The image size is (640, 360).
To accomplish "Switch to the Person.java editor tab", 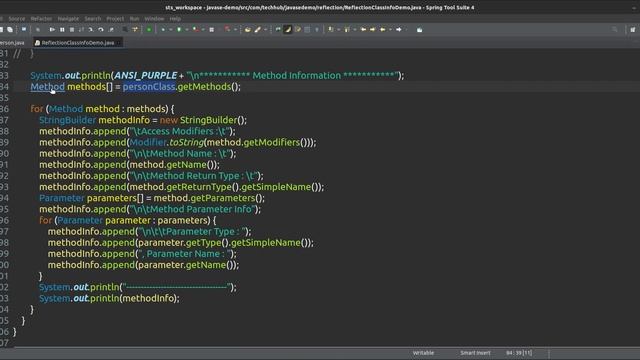I will (12, 42).
